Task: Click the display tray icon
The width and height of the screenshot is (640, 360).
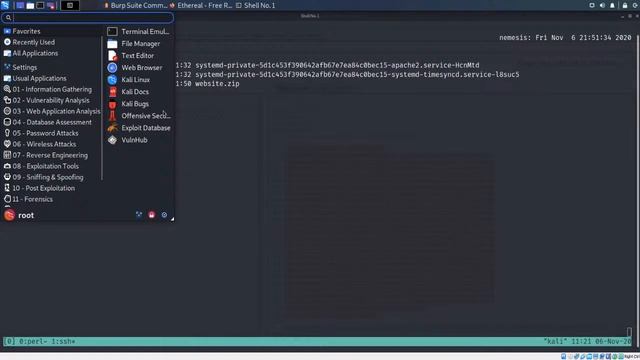Action: coord(591,5)
